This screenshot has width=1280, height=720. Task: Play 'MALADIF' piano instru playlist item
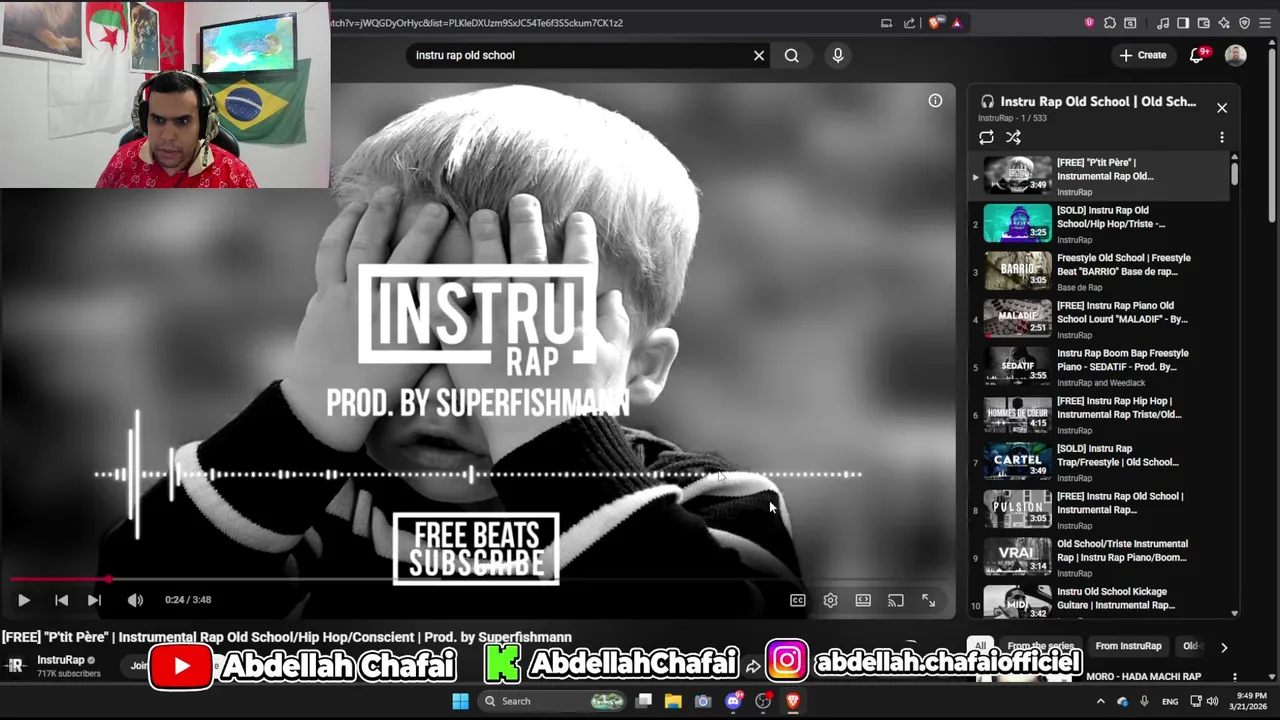[1100, 319]
